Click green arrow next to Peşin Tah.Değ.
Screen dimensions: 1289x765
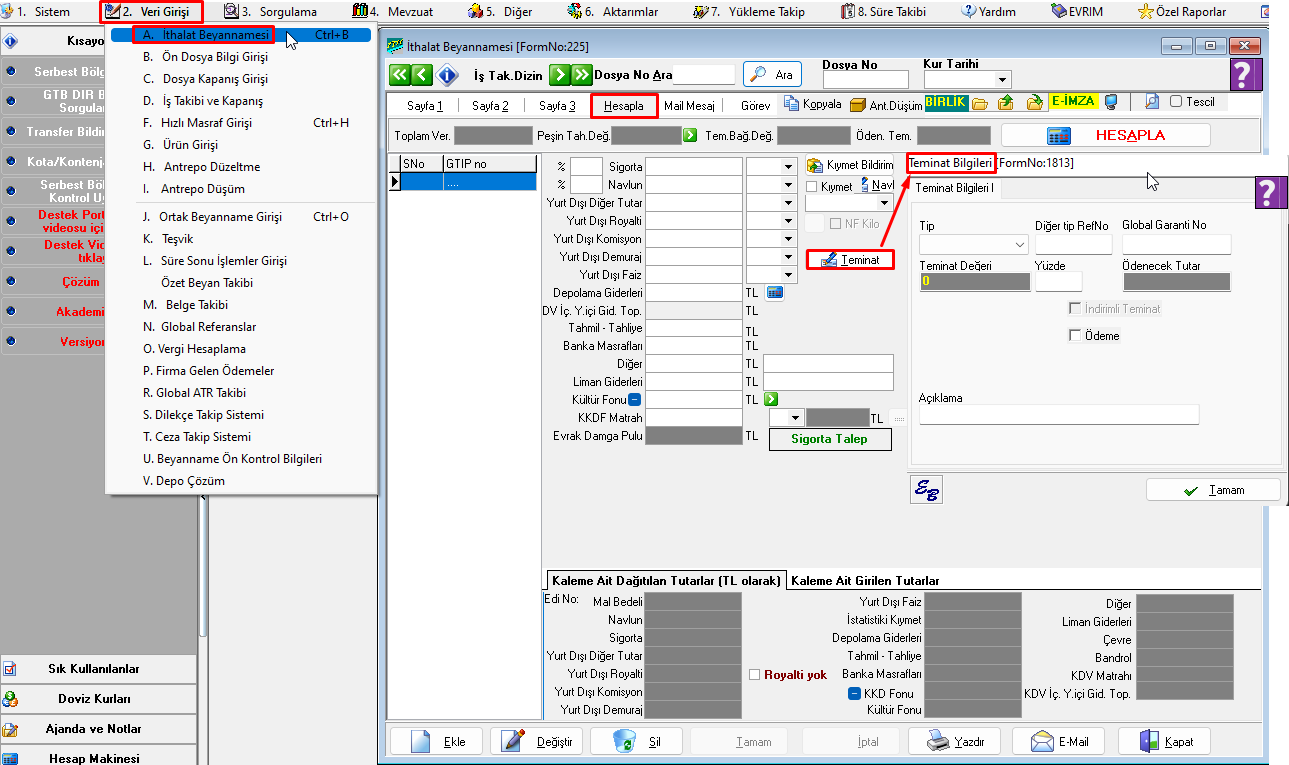coord(690,135)
